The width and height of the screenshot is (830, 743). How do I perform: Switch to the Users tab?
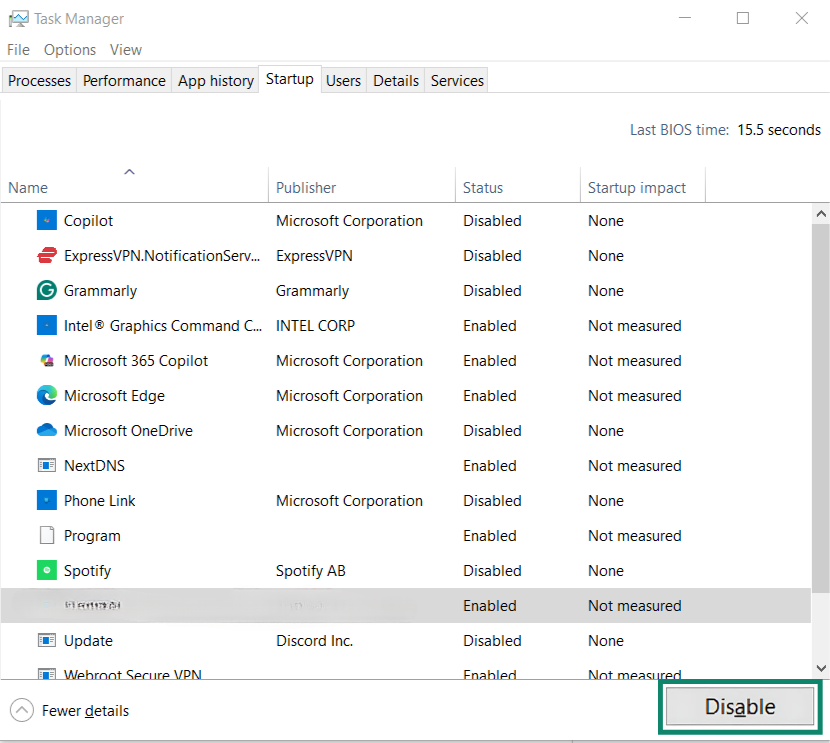pyautogui.click(x=343, y=80)
